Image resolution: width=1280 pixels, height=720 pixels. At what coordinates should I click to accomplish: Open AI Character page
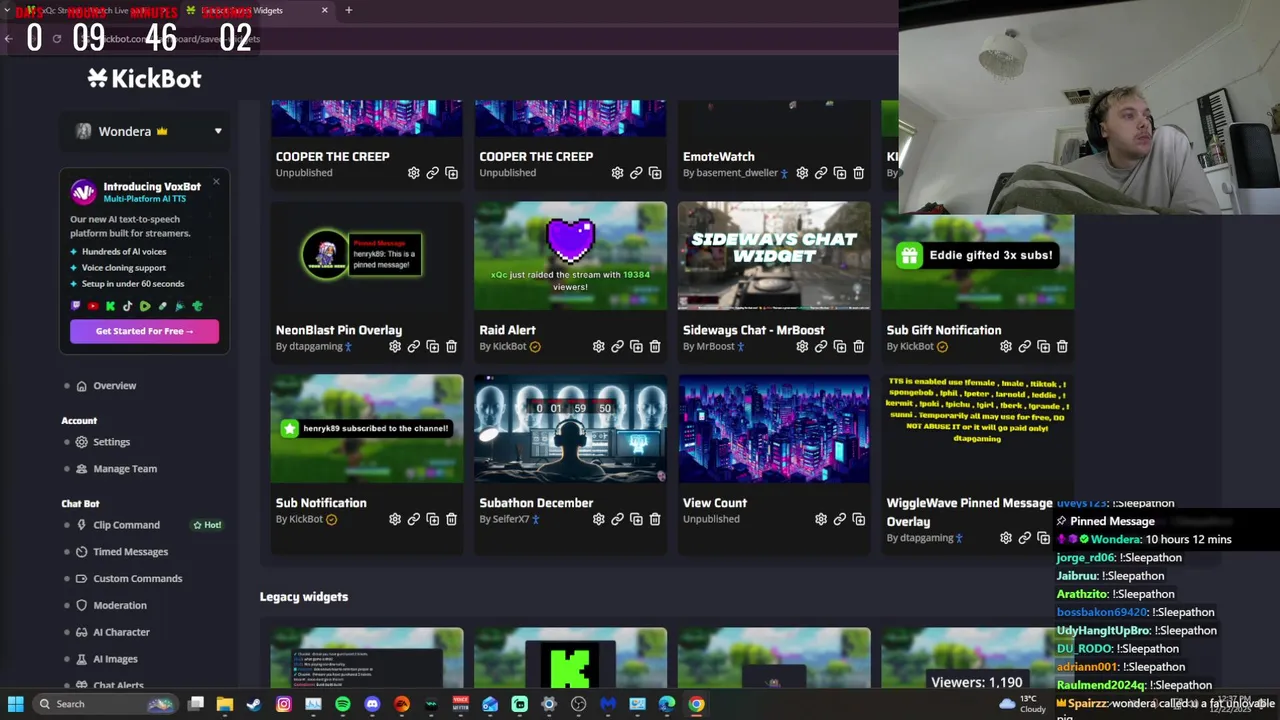click(x=121, y=633)
